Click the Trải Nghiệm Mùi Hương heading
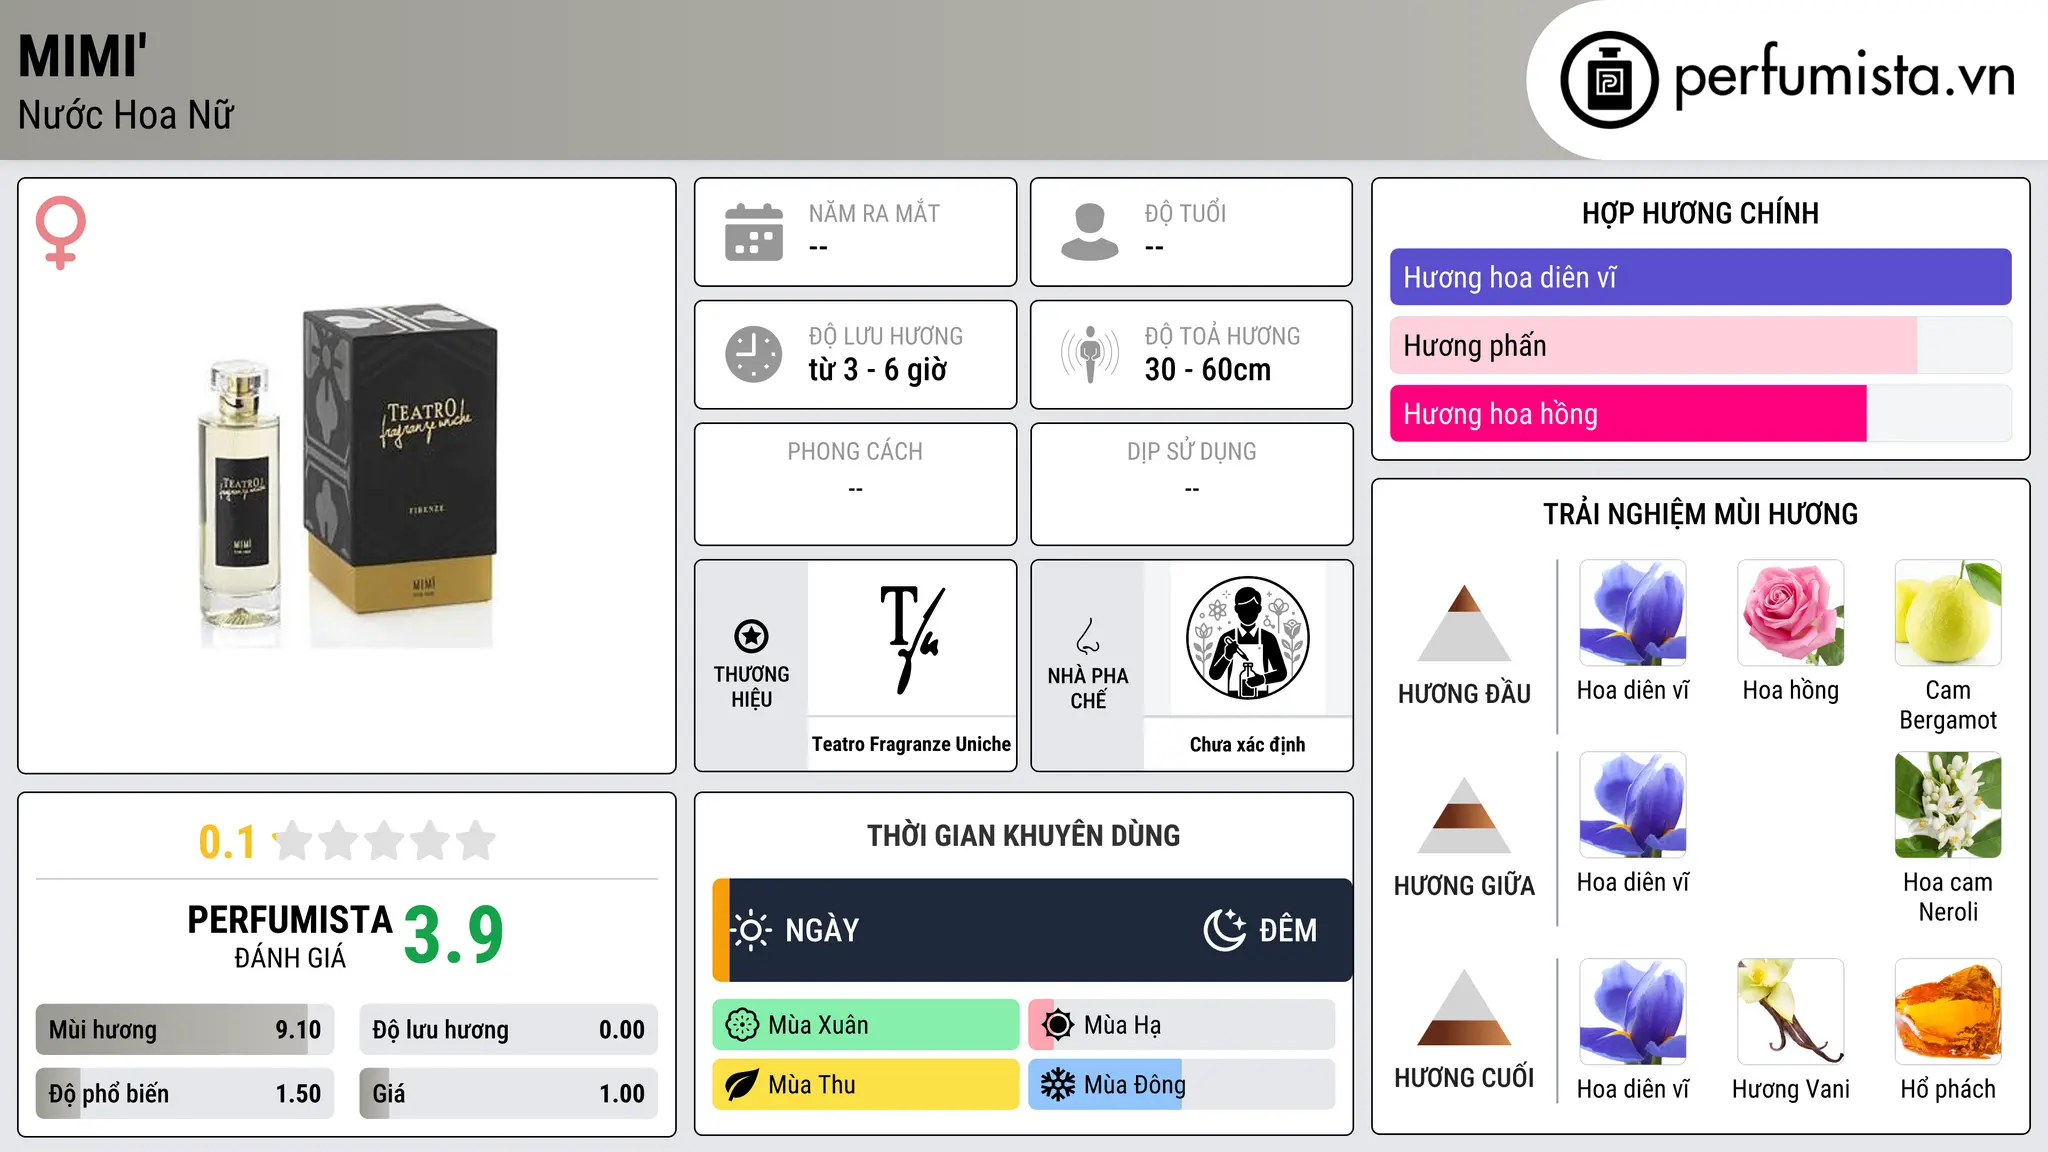Screen dimensions: 2048x1152 1700,514
